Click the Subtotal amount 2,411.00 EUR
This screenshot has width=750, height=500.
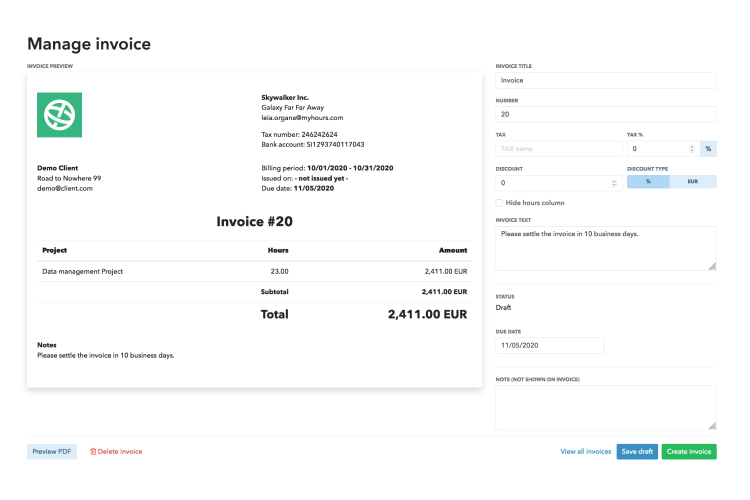click(444, 292)
